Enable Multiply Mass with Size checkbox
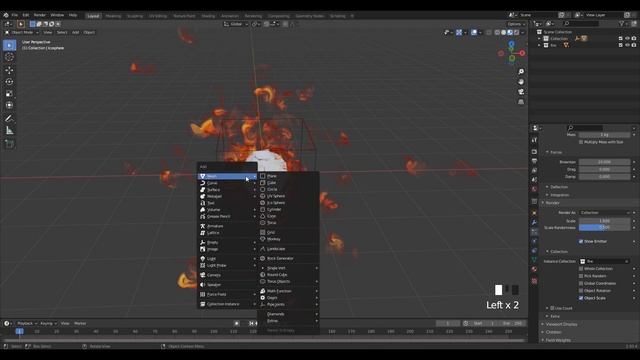 click(581, 142)
